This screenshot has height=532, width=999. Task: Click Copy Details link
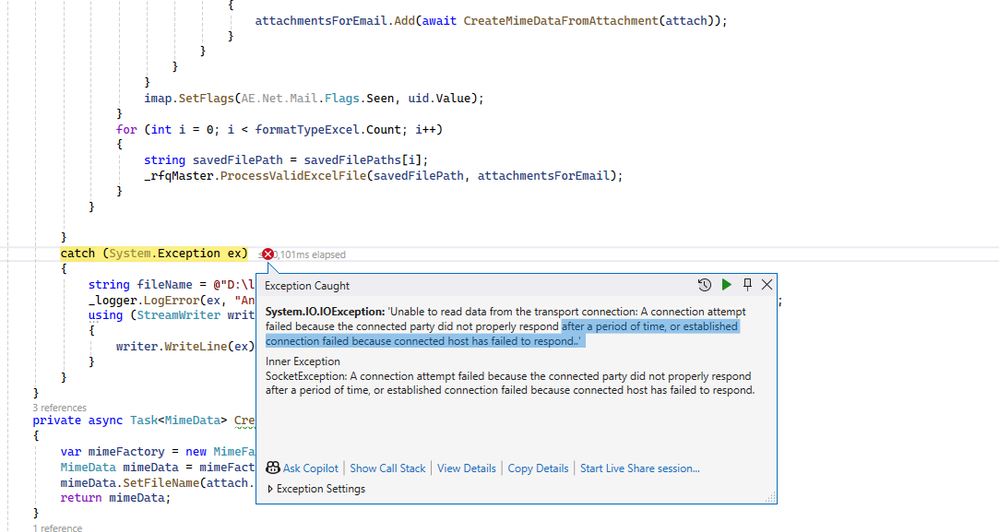(538, 468)
